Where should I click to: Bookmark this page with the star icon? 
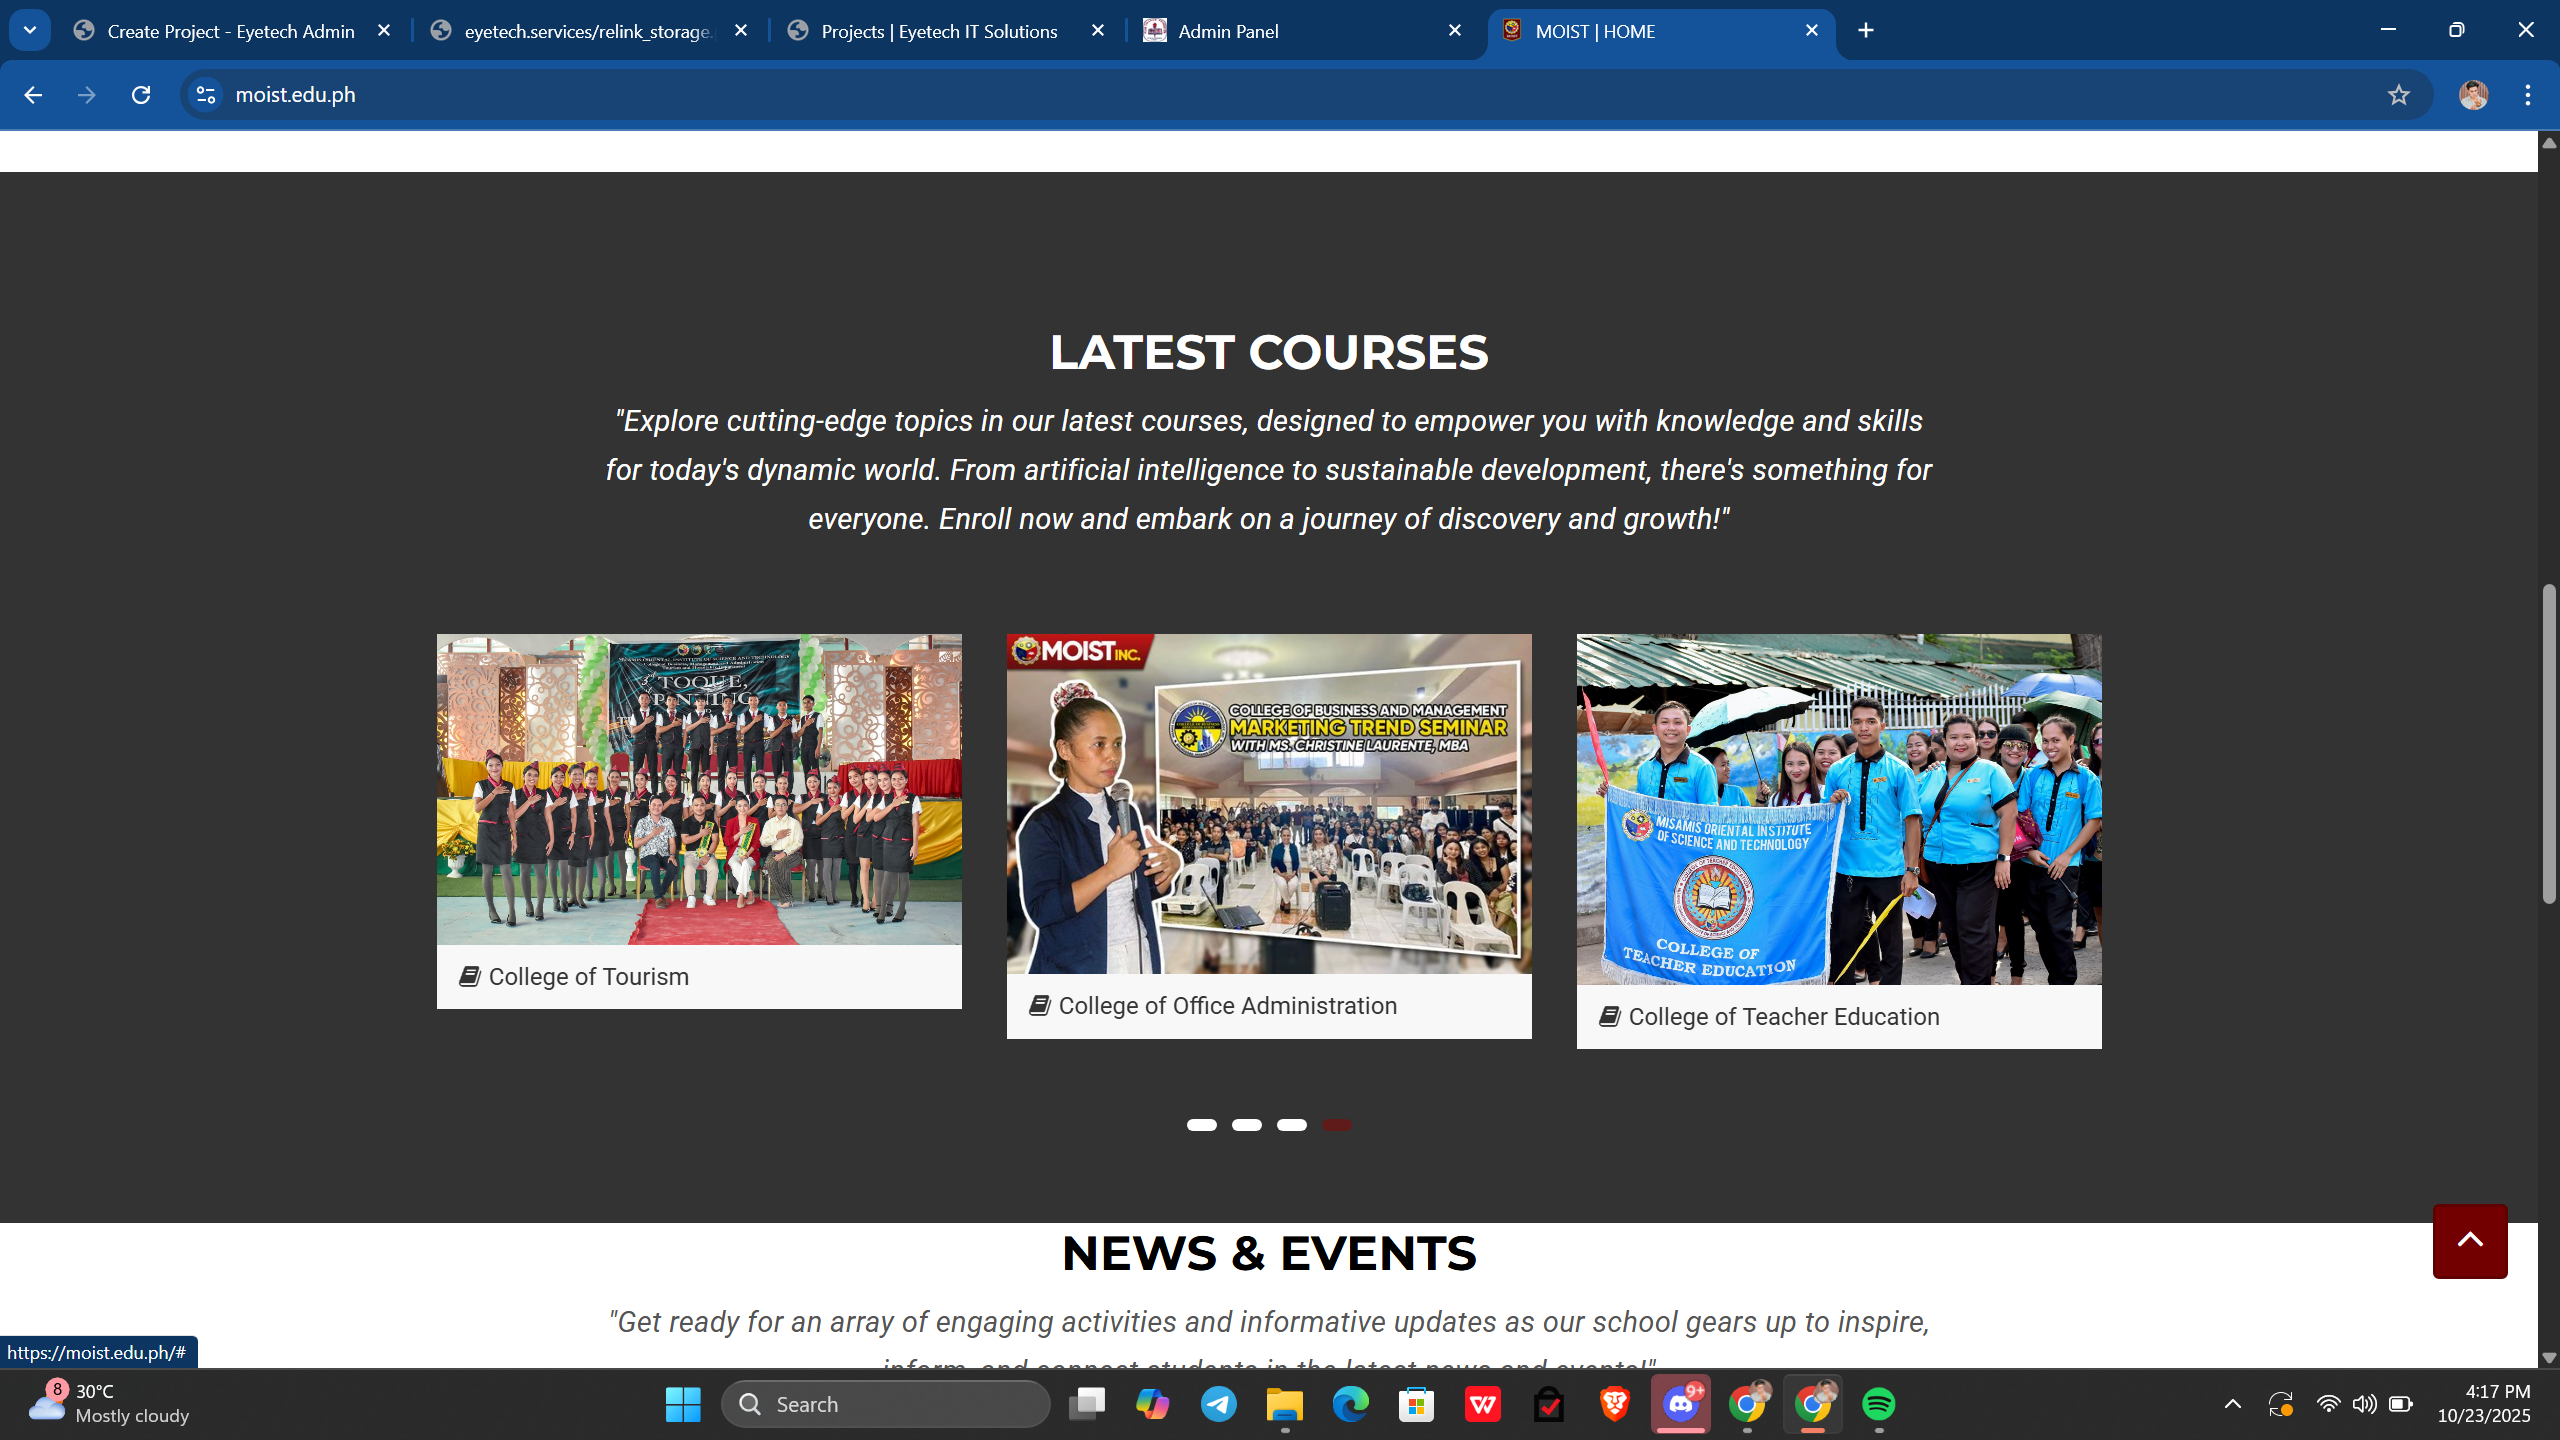click(2398, 95)
